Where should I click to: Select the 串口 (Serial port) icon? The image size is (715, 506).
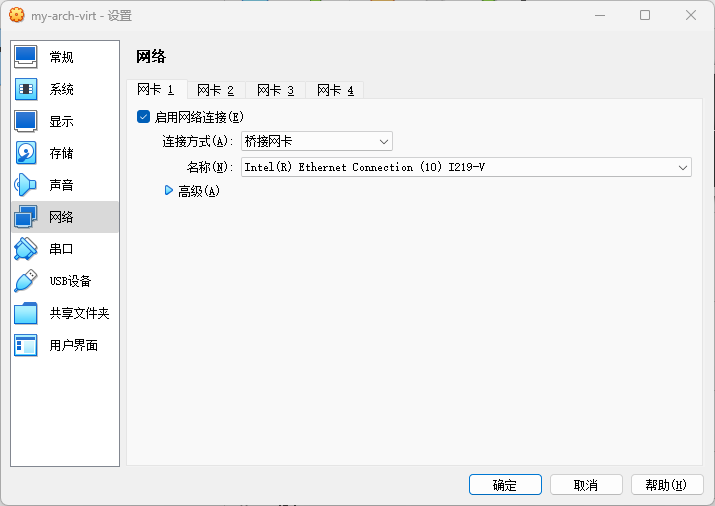[x=26, y=249]
